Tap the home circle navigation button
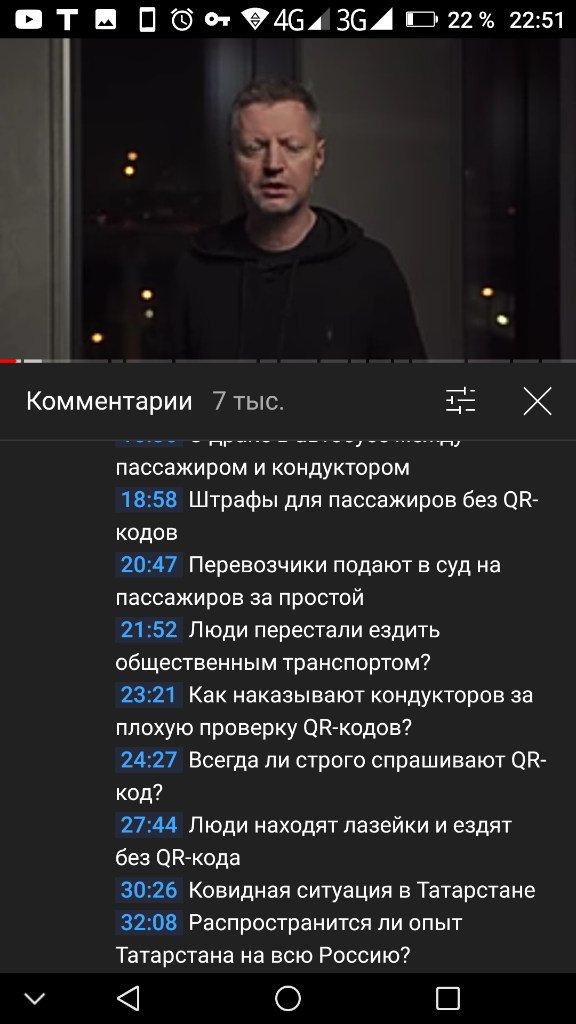This screenshot has width=576, height=1024. 287,998
